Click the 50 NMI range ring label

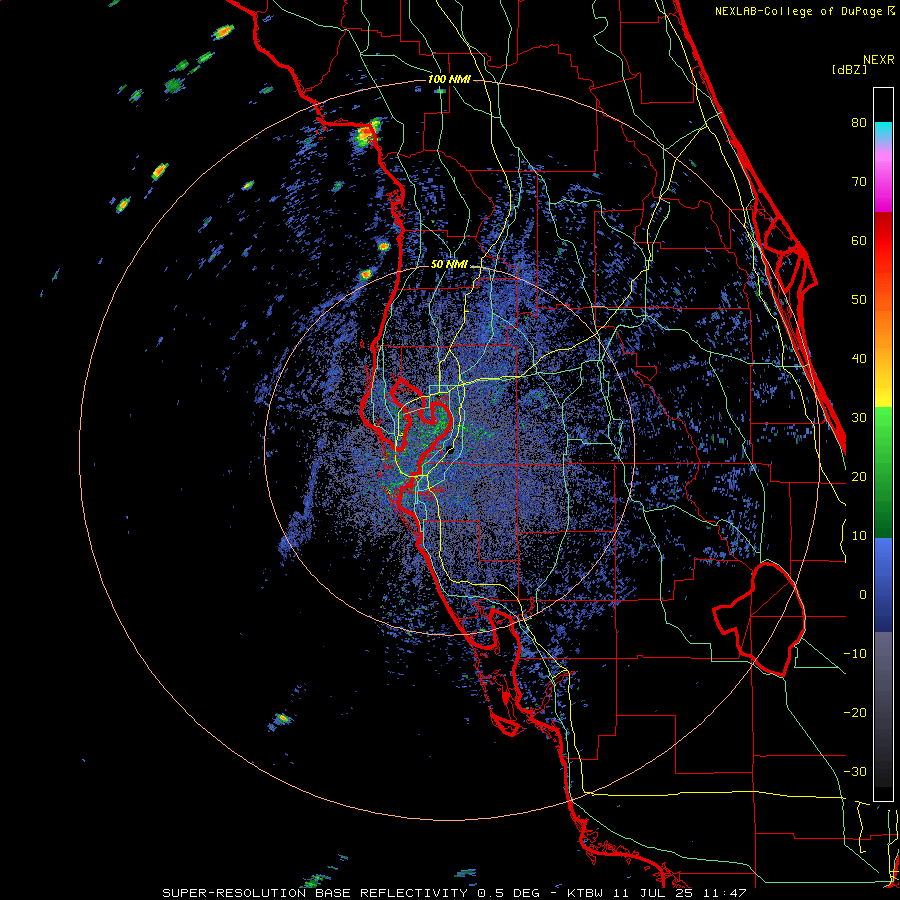coord(449,265)
